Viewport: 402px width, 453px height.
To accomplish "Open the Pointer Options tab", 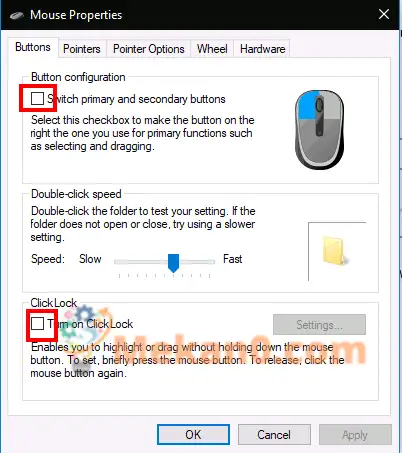I will [149, 49].
